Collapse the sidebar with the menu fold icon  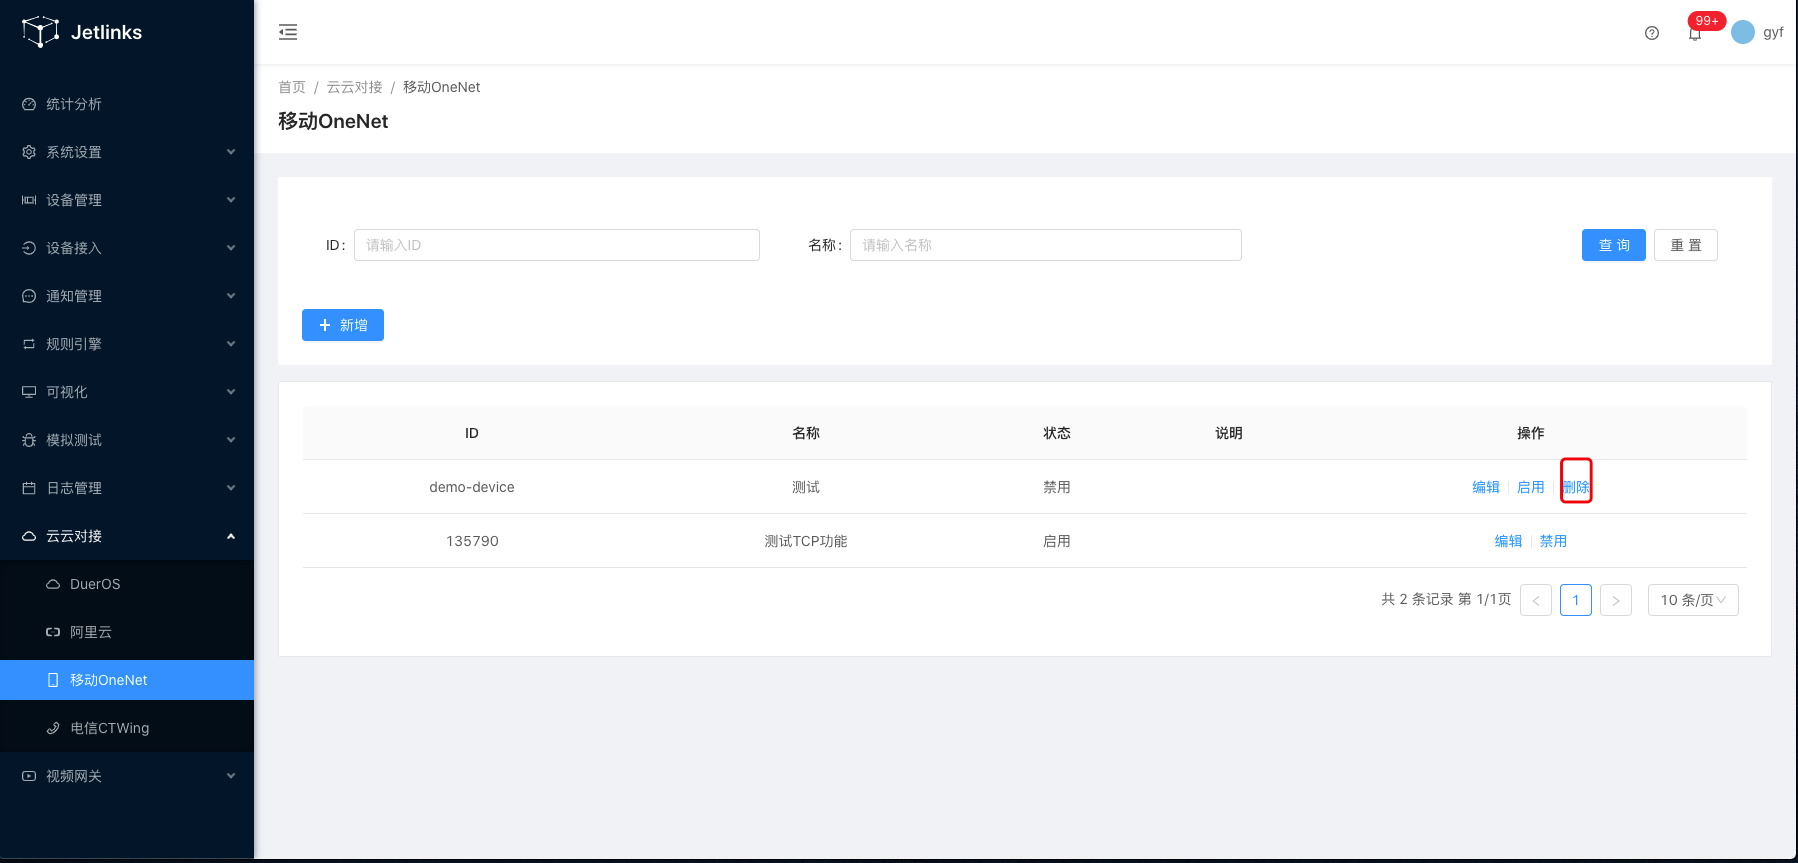click(288, 32)
